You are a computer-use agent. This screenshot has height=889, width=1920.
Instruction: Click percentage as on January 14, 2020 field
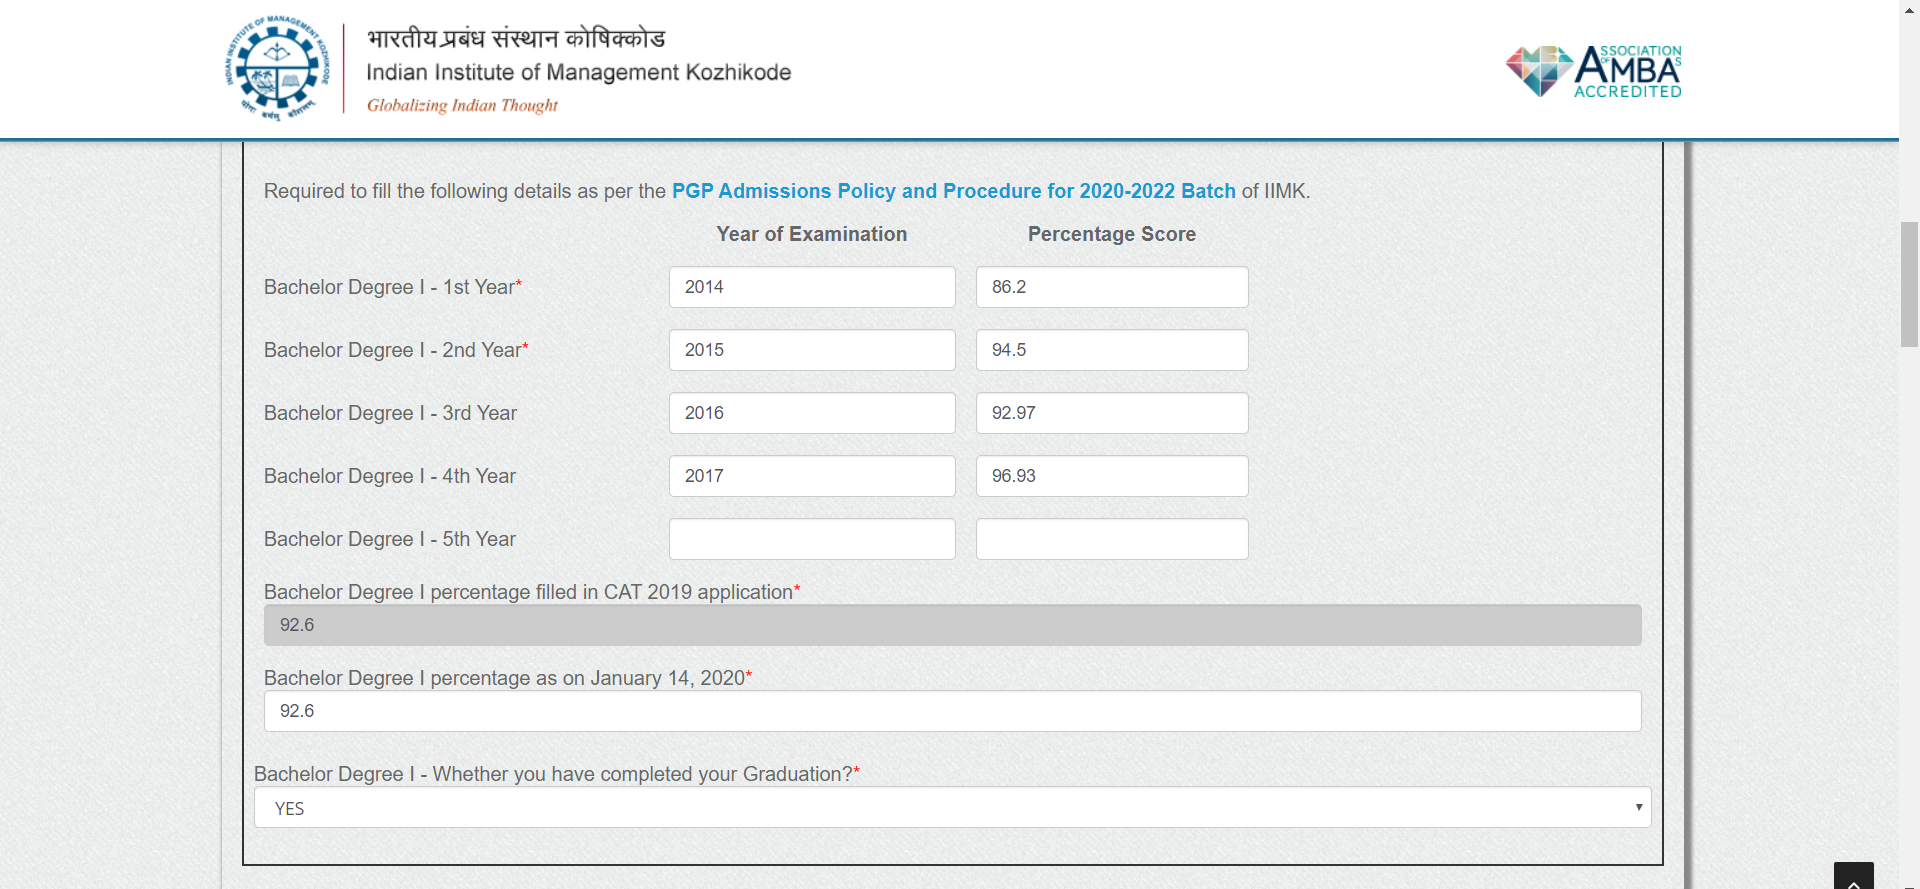[x=952, y=711]
